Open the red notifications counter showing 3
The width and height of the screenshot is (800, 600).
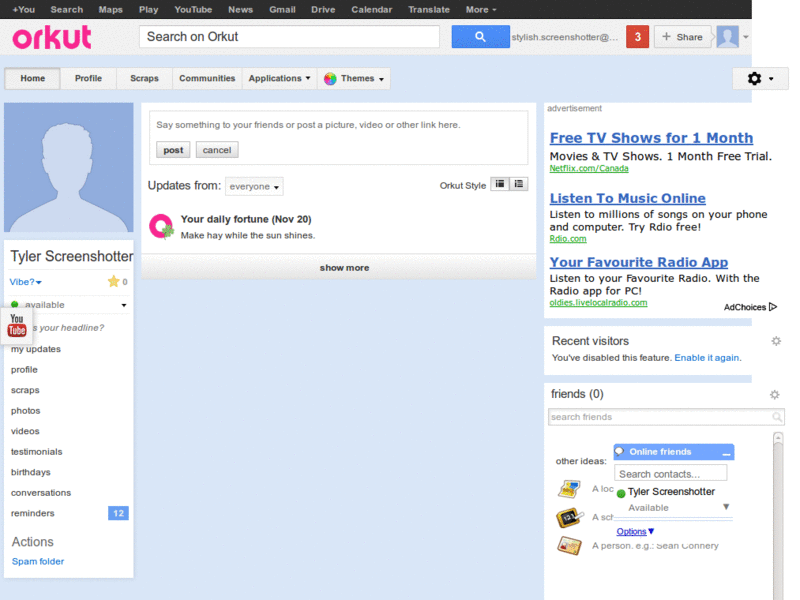(637, 37)
